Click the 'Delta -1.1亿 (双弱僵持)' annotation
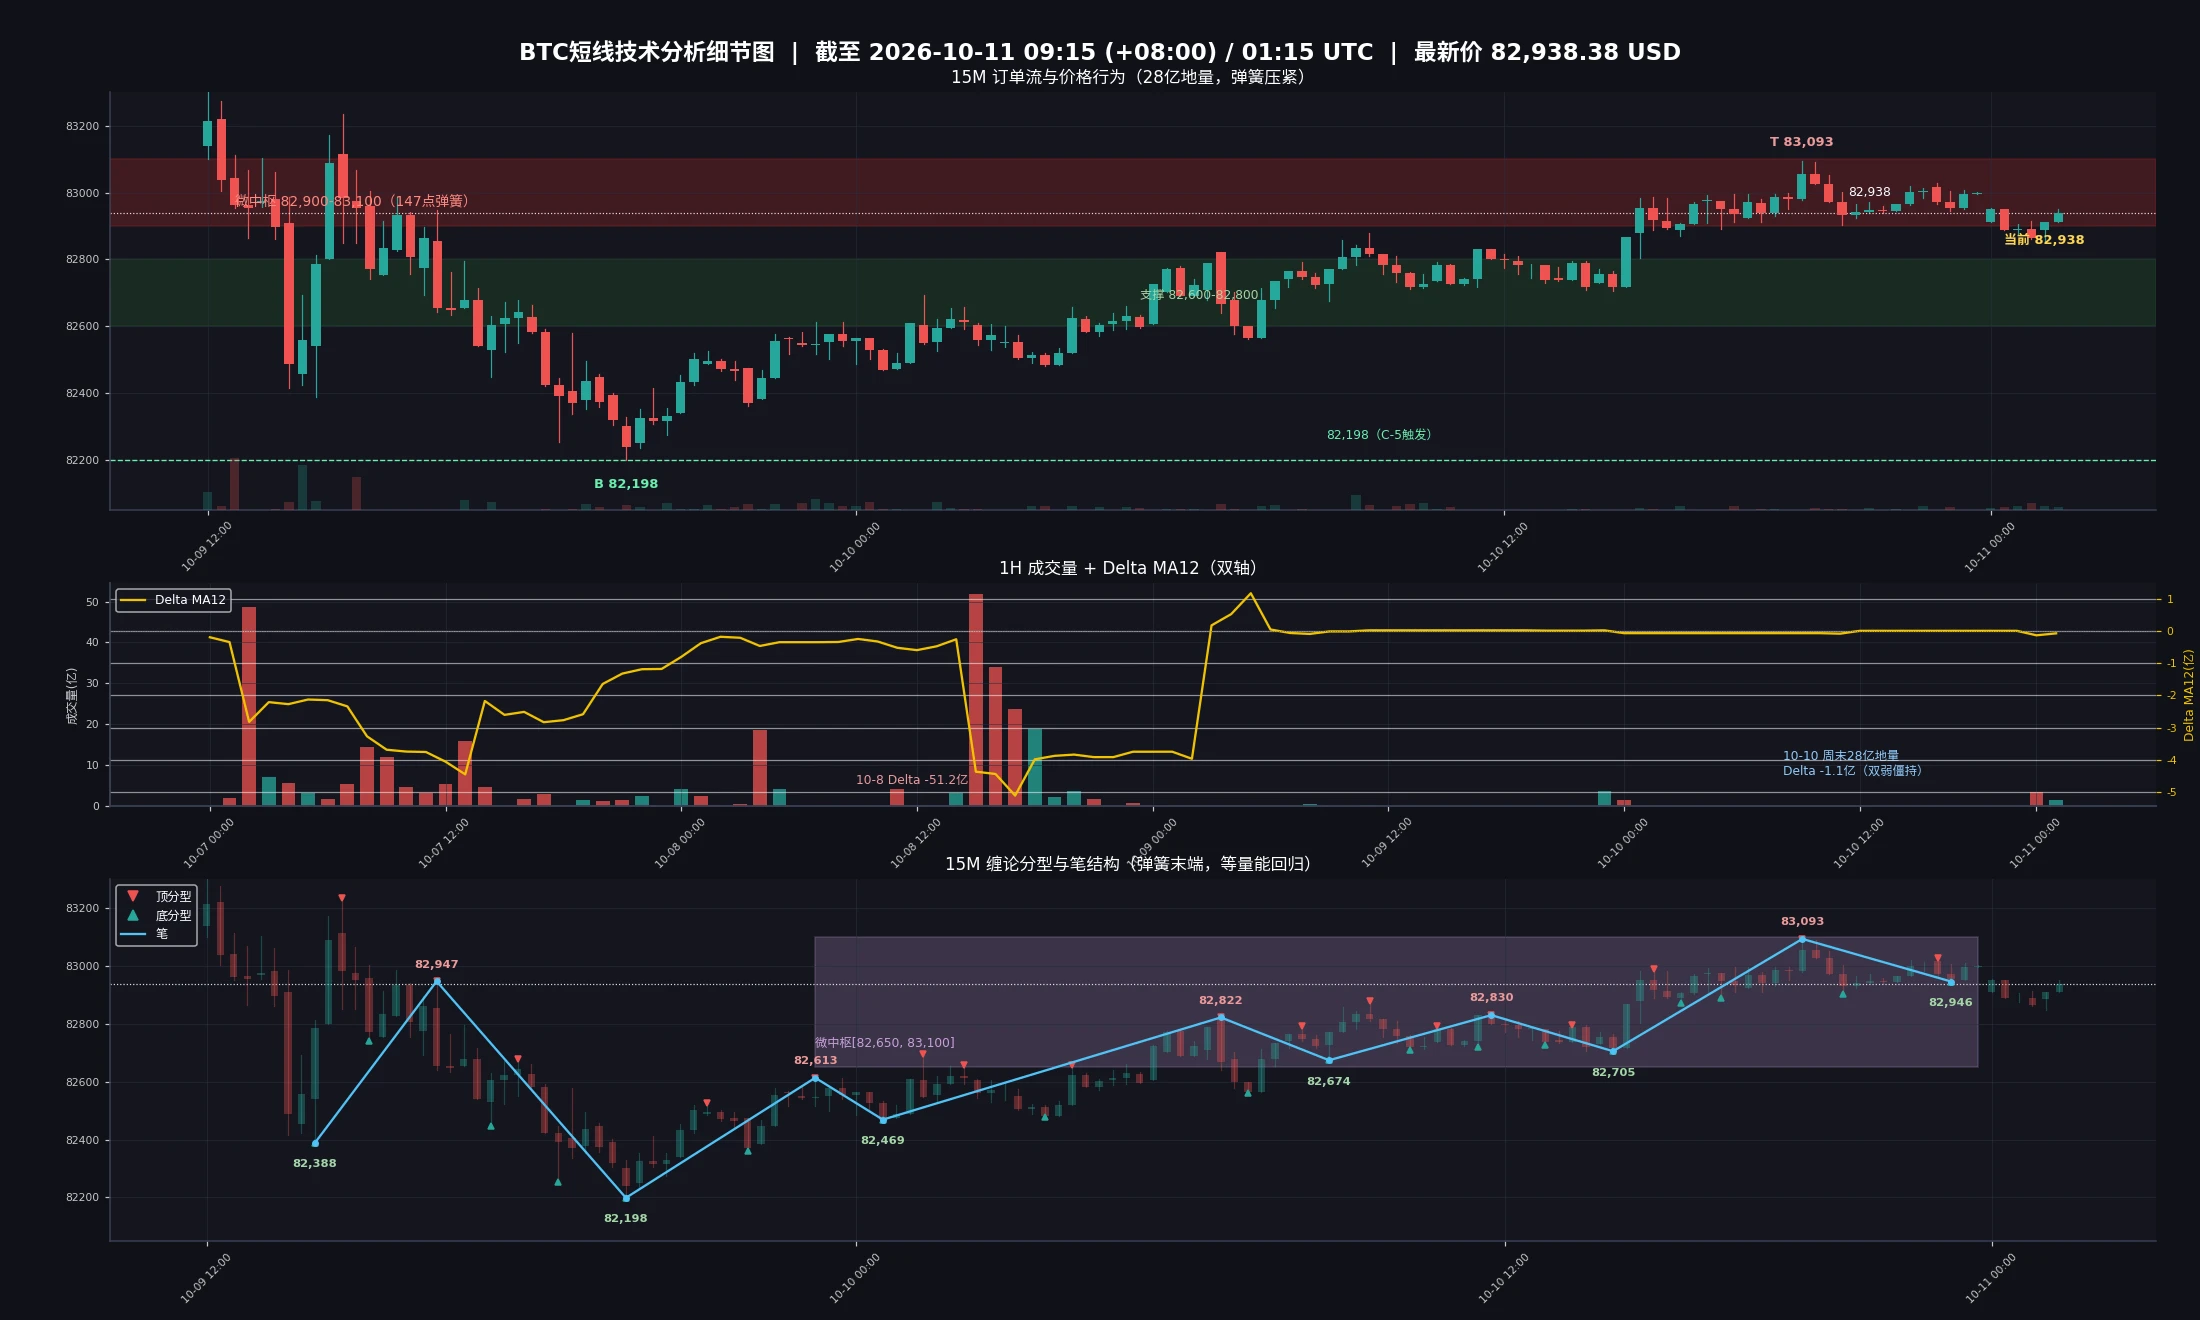The height and width of the screenshot is (1320, 2200). pyautogui.click(x=1852, y=771)
